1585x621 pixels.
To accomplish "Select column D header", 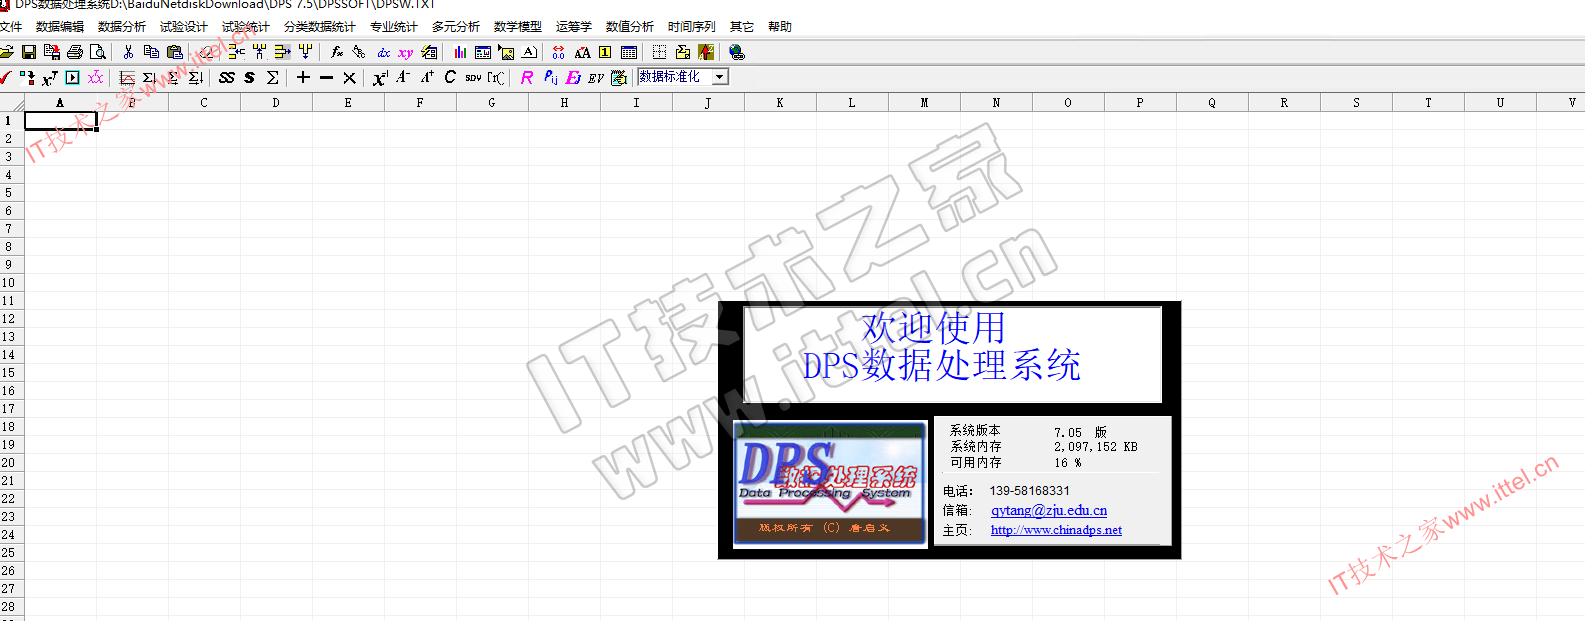I will tap(276, 102).
